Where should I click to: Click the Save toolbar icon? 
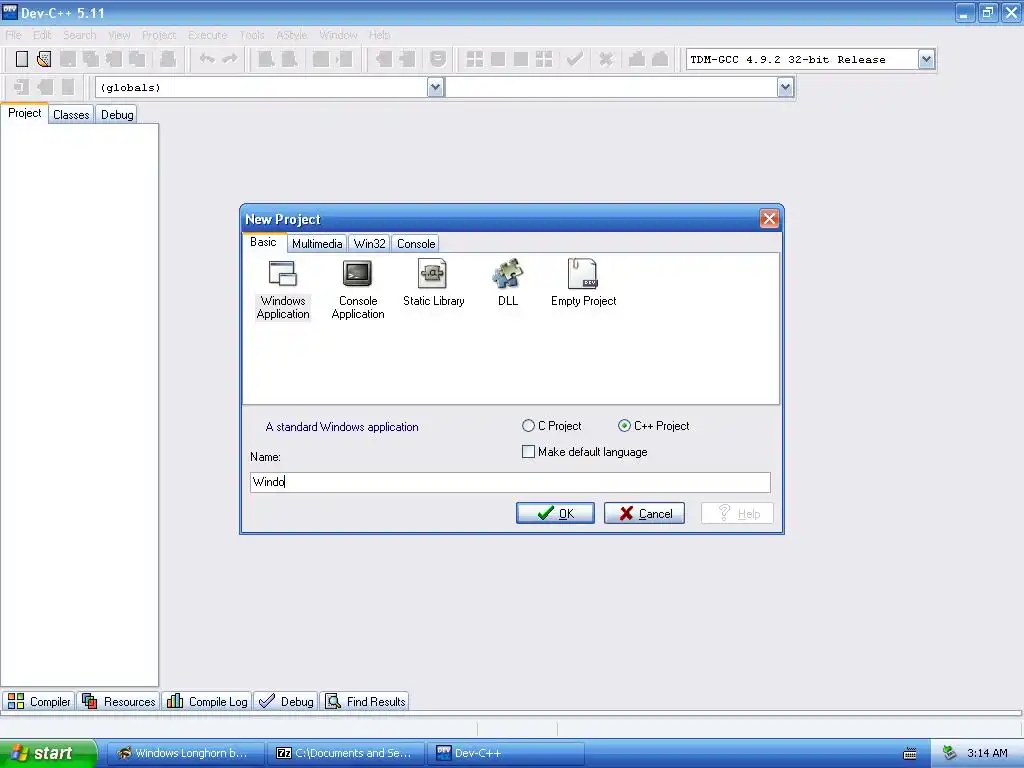(67, 59)
